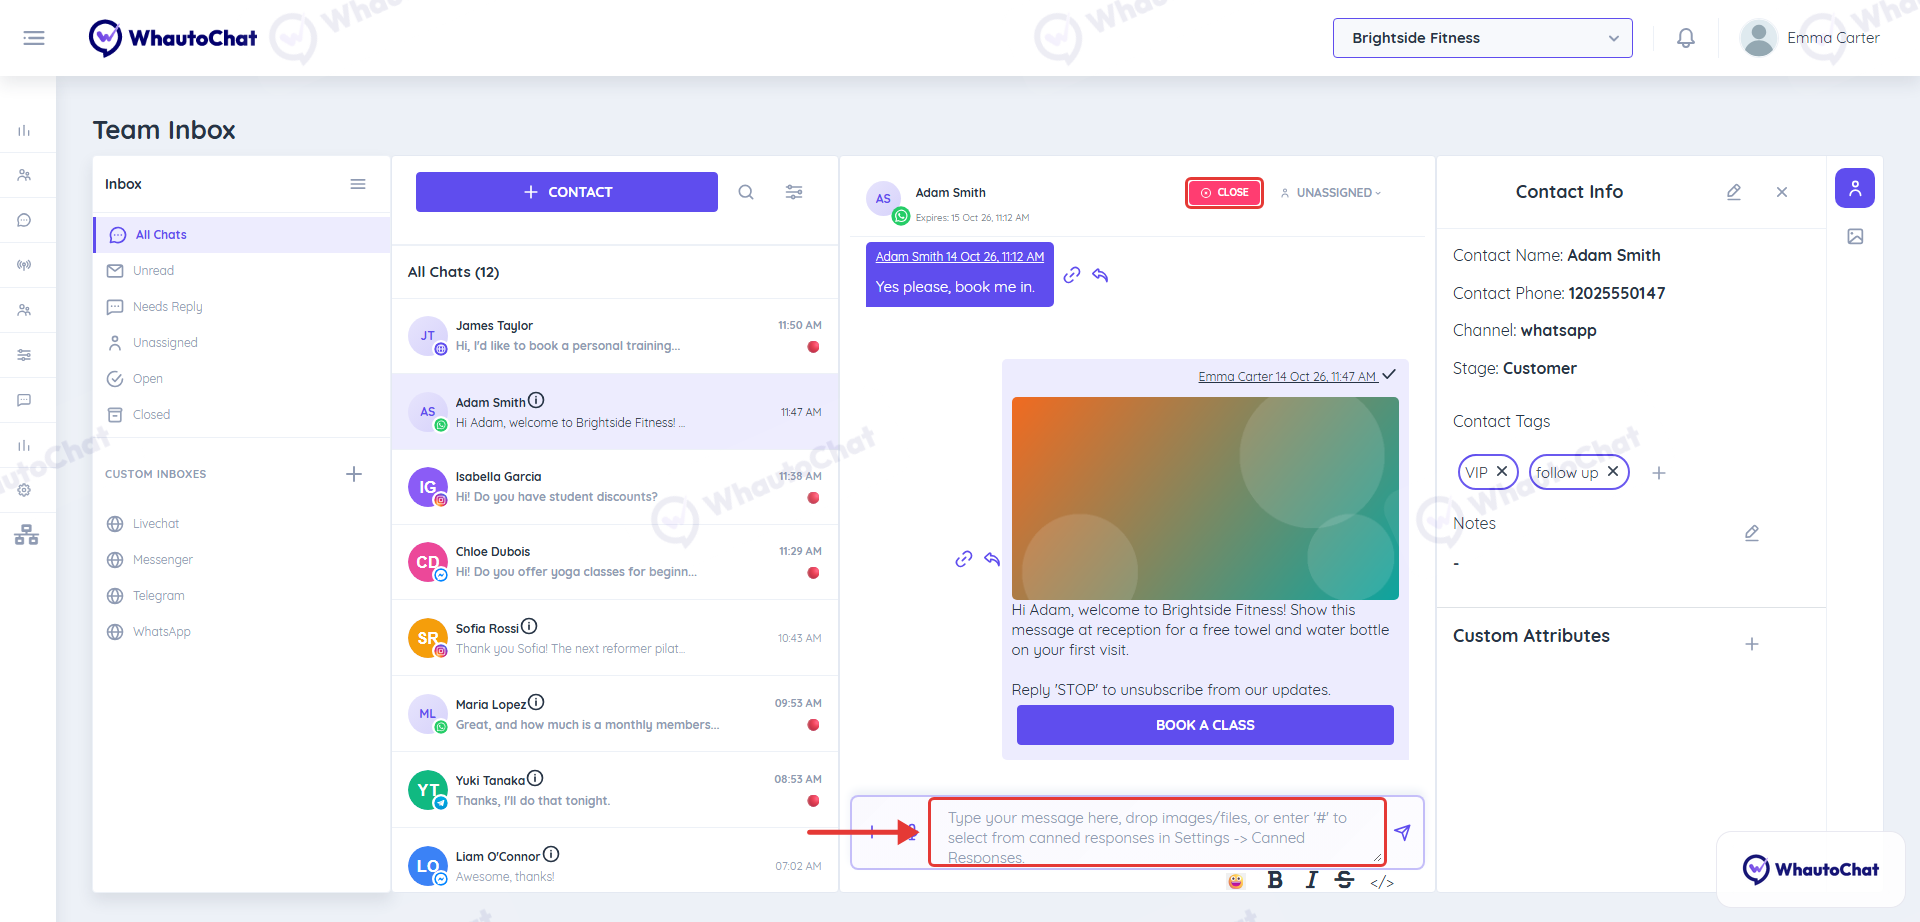Open Emma Carter profile menu
1920x922 pixels.
click(x=1810, y=38)
